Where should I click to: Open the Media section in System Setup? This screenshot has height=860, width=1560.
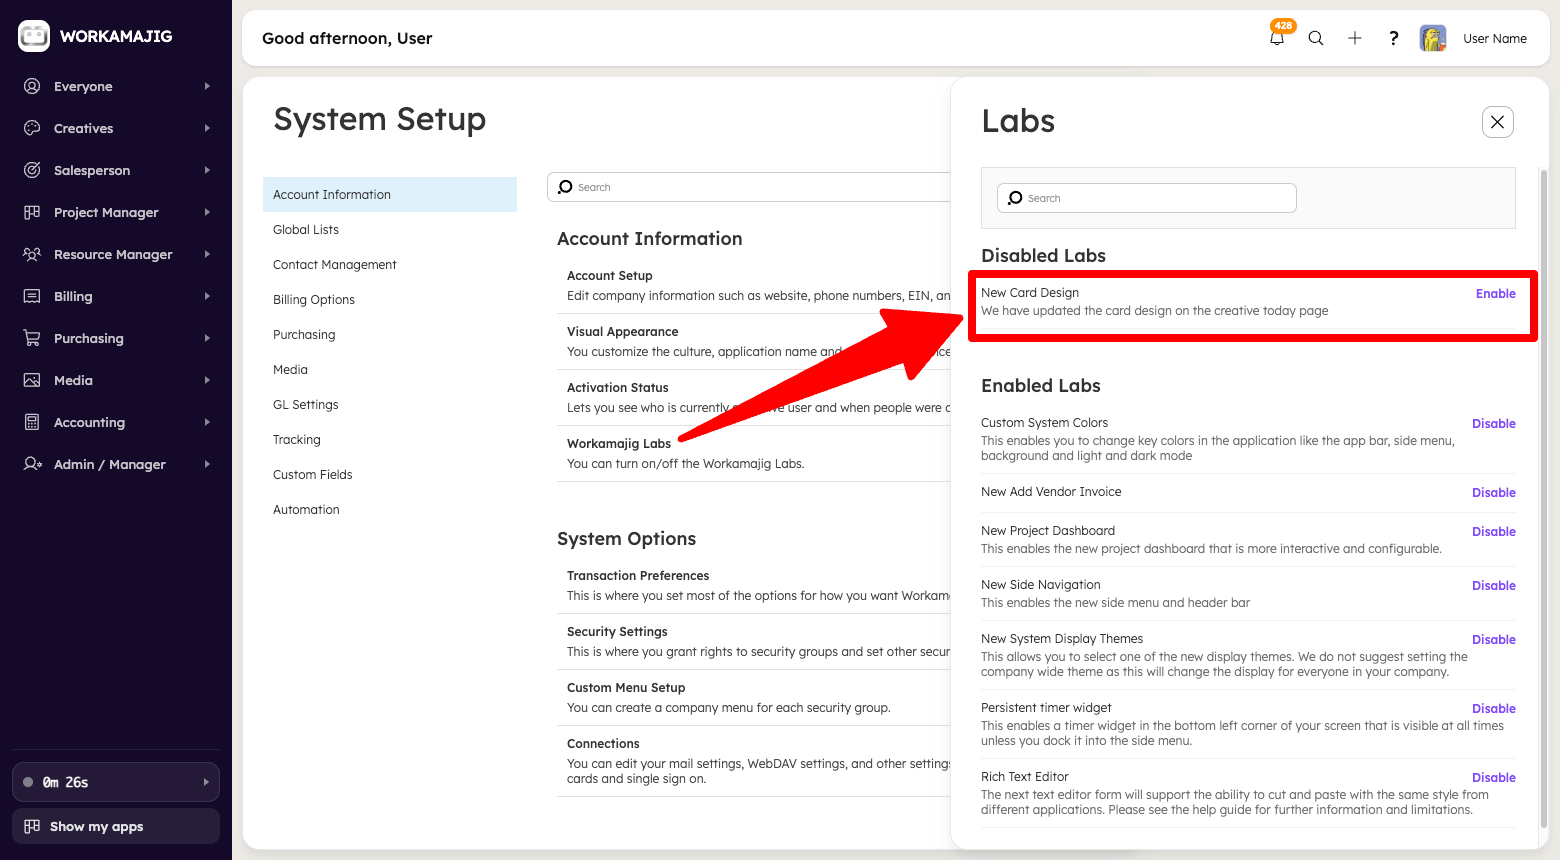290,369
